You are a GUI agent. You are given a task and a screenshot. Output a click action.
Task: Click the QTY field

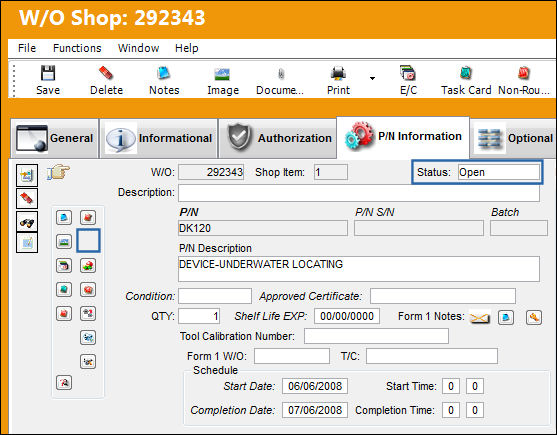[199, 316]
